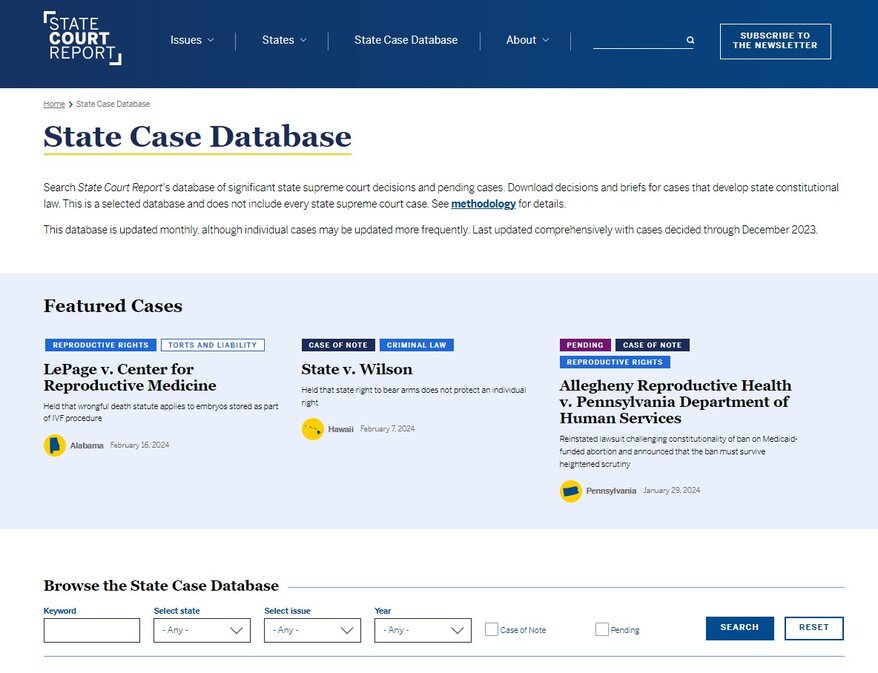Click the Hawaii state icon
The image size is (878, 673).
312,428
